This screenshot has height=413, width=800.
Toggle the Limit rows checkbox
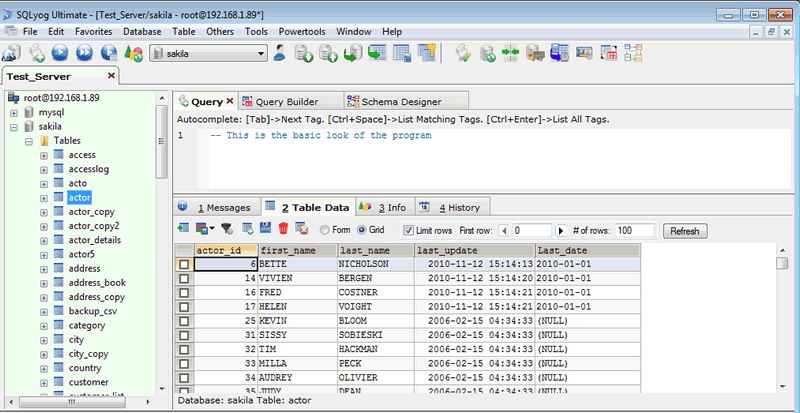[x=408, y=231]
